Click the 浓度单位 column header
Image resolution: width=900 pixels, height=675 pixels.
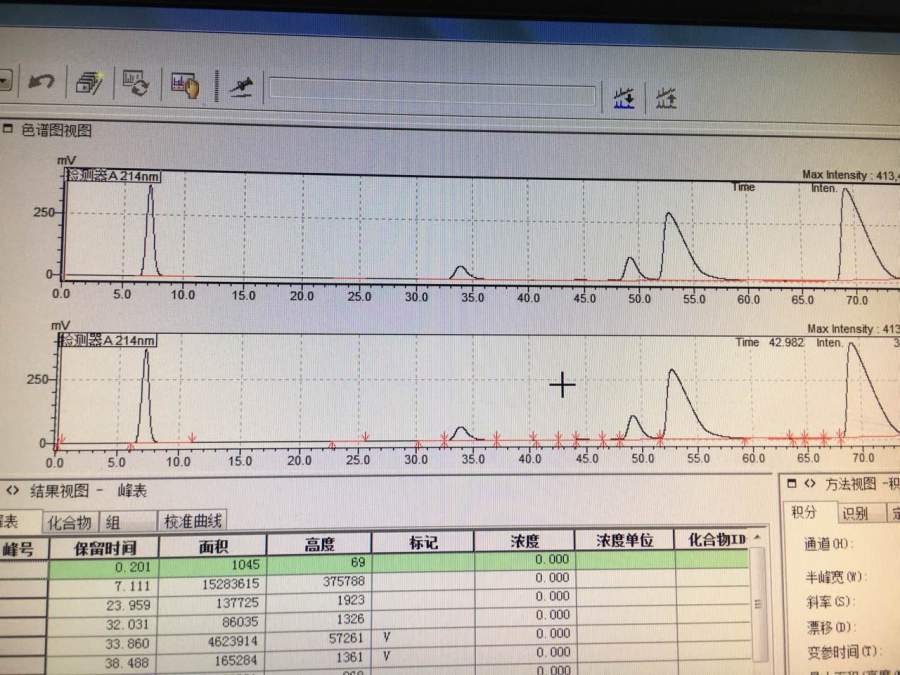(x=624, y=540)
